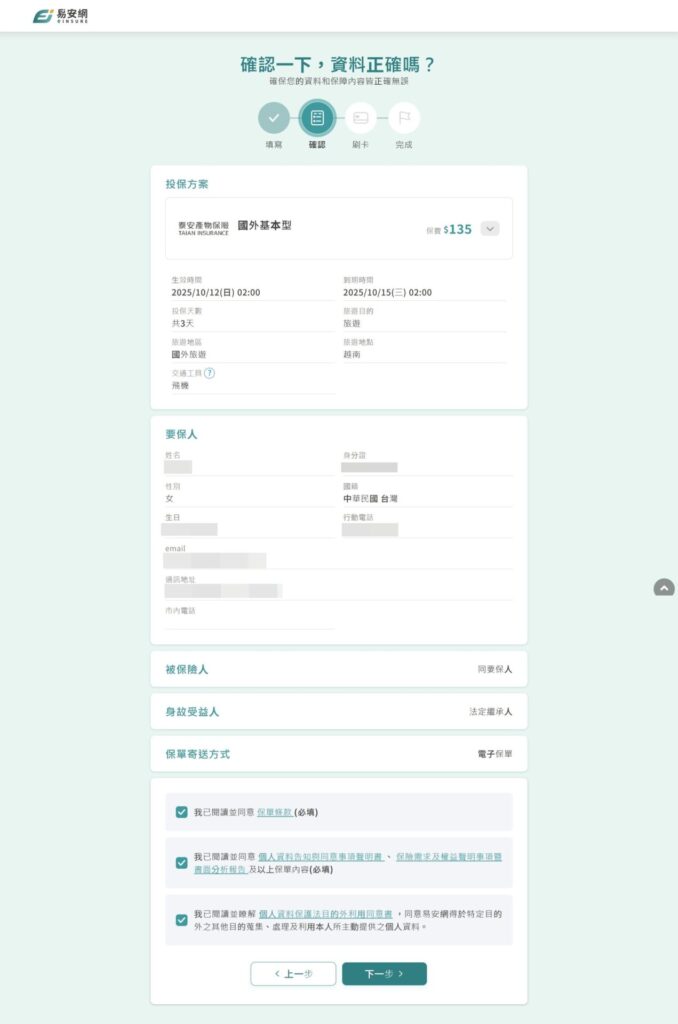Click the Taian Insurance logo
Screen dimensions: 678x1024
[203, 228]
